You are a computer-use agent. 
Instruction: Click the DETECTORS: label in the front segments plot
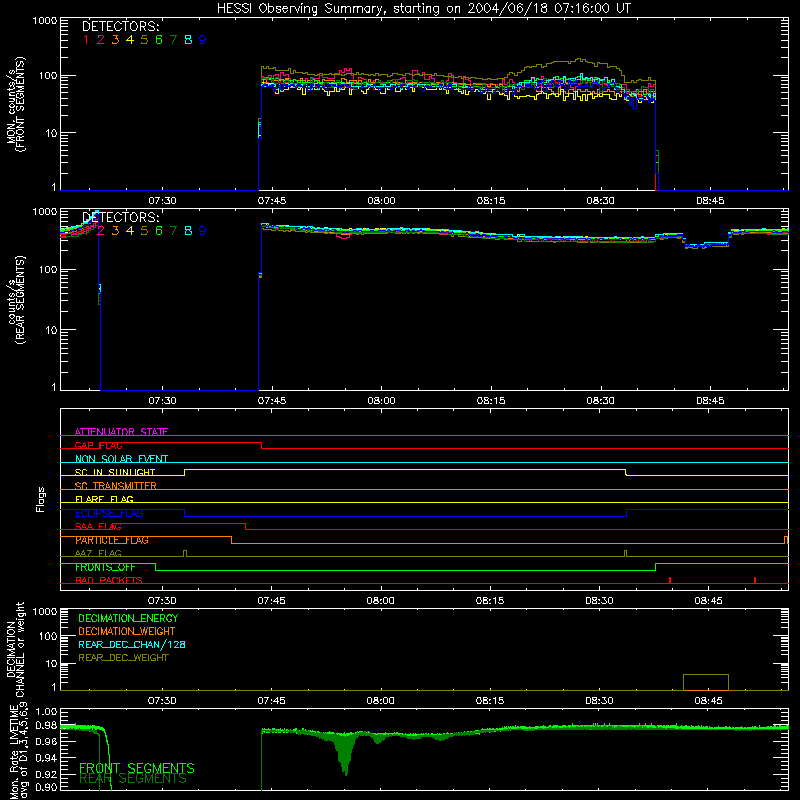point(121,27)
